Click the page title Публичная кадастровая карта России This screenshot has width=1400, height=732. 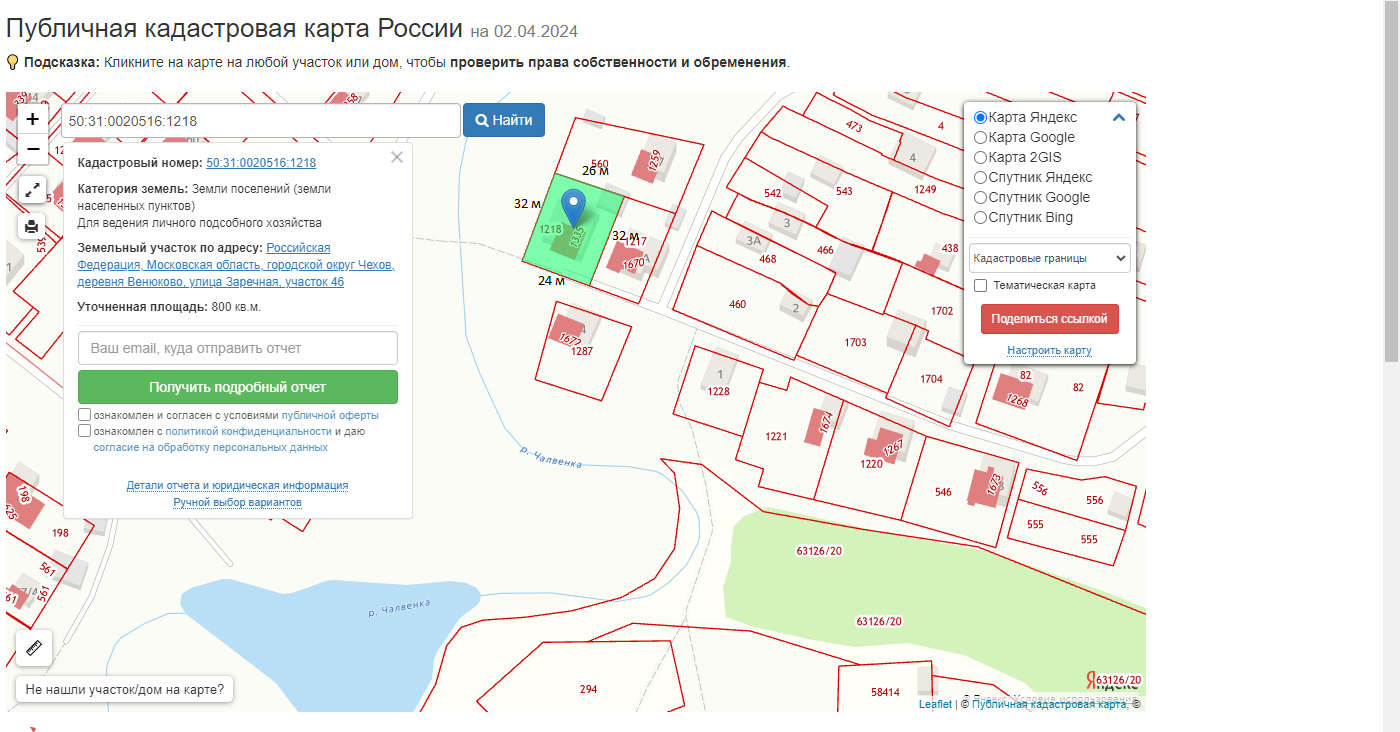point(234,29)
